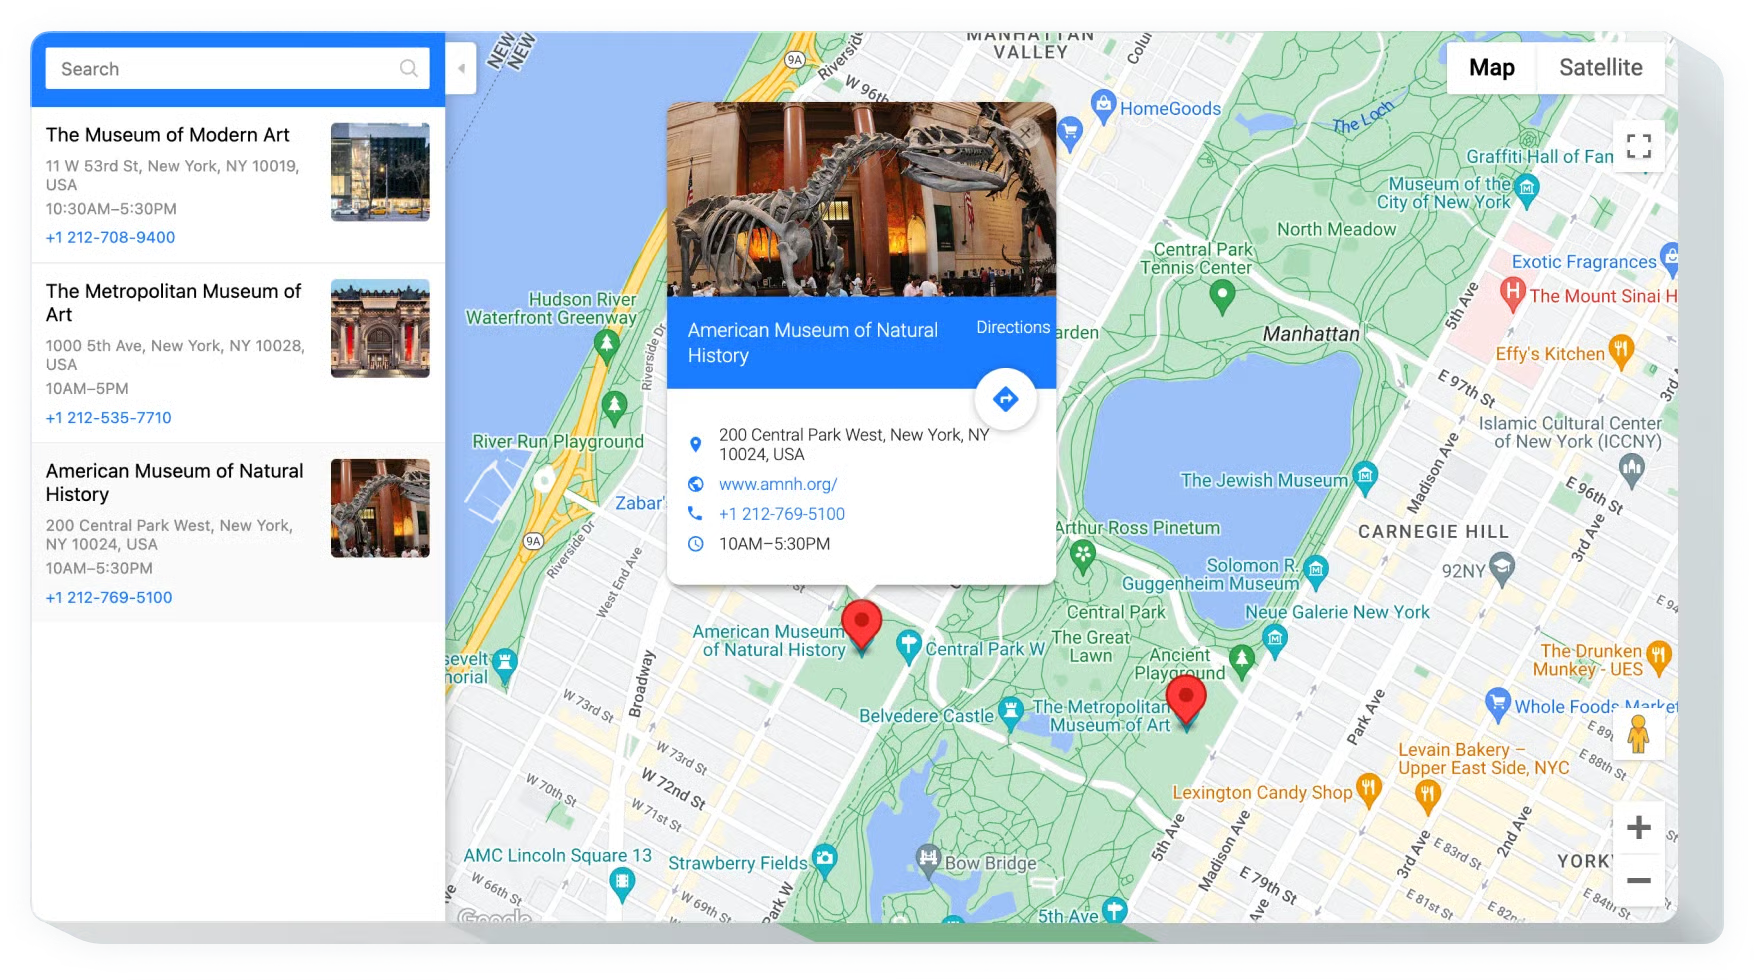This screenshot has height=980, width=1756.
Task: Zoom in with the plus button
Action: [x=1638, y=827]
